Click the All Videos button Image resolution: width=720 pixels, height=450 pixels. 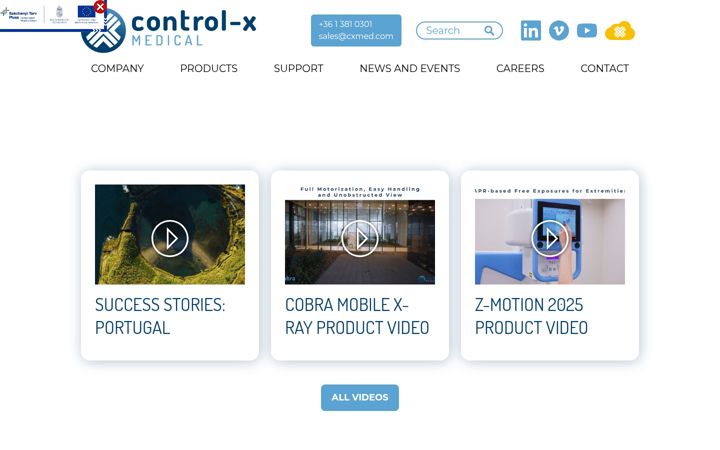click(360, 398)
